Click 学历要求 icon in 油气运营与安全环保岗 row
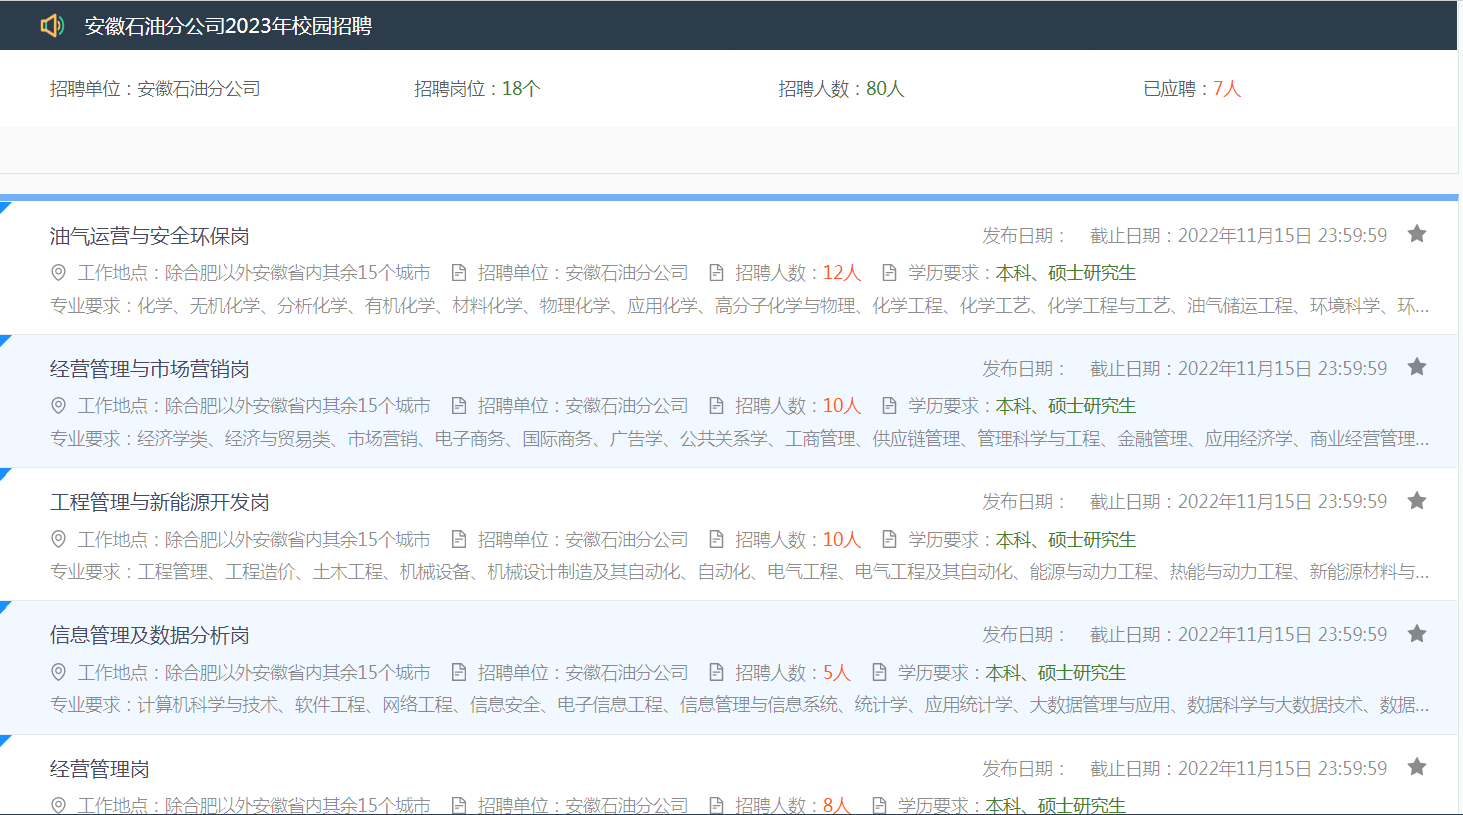The height and width of the screenshot is (815, 1463). tap(889, 273)
